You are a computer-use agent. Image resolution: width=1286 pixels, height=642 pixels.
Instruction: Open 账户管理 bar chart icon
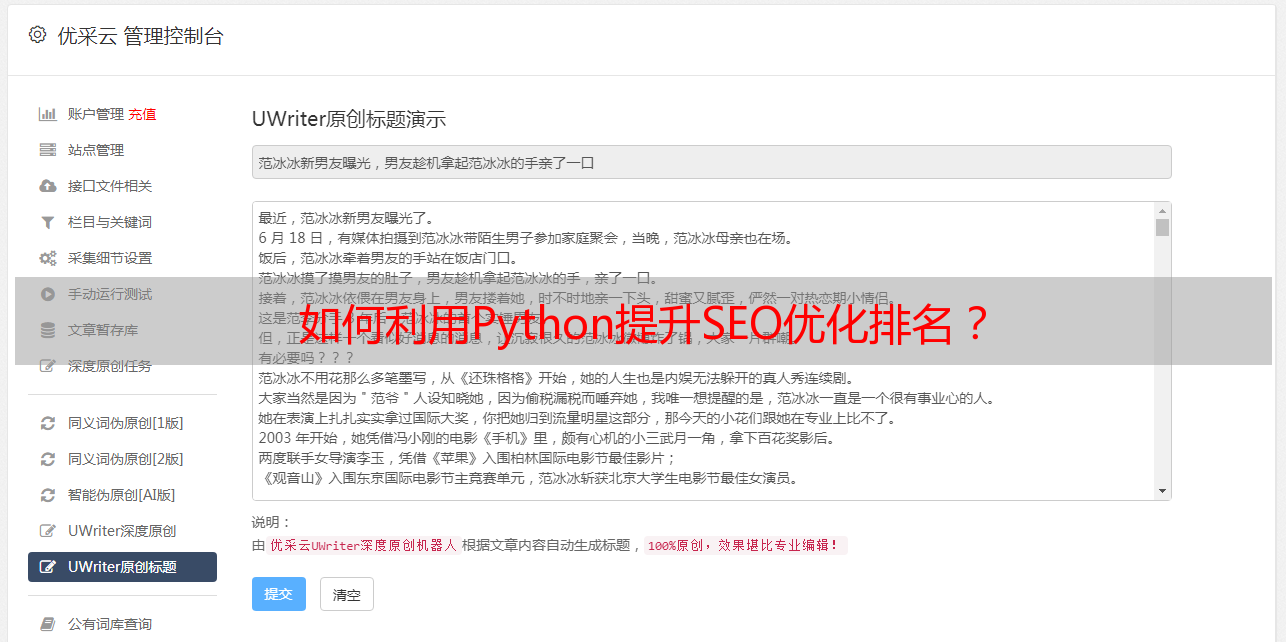point(47,114)
